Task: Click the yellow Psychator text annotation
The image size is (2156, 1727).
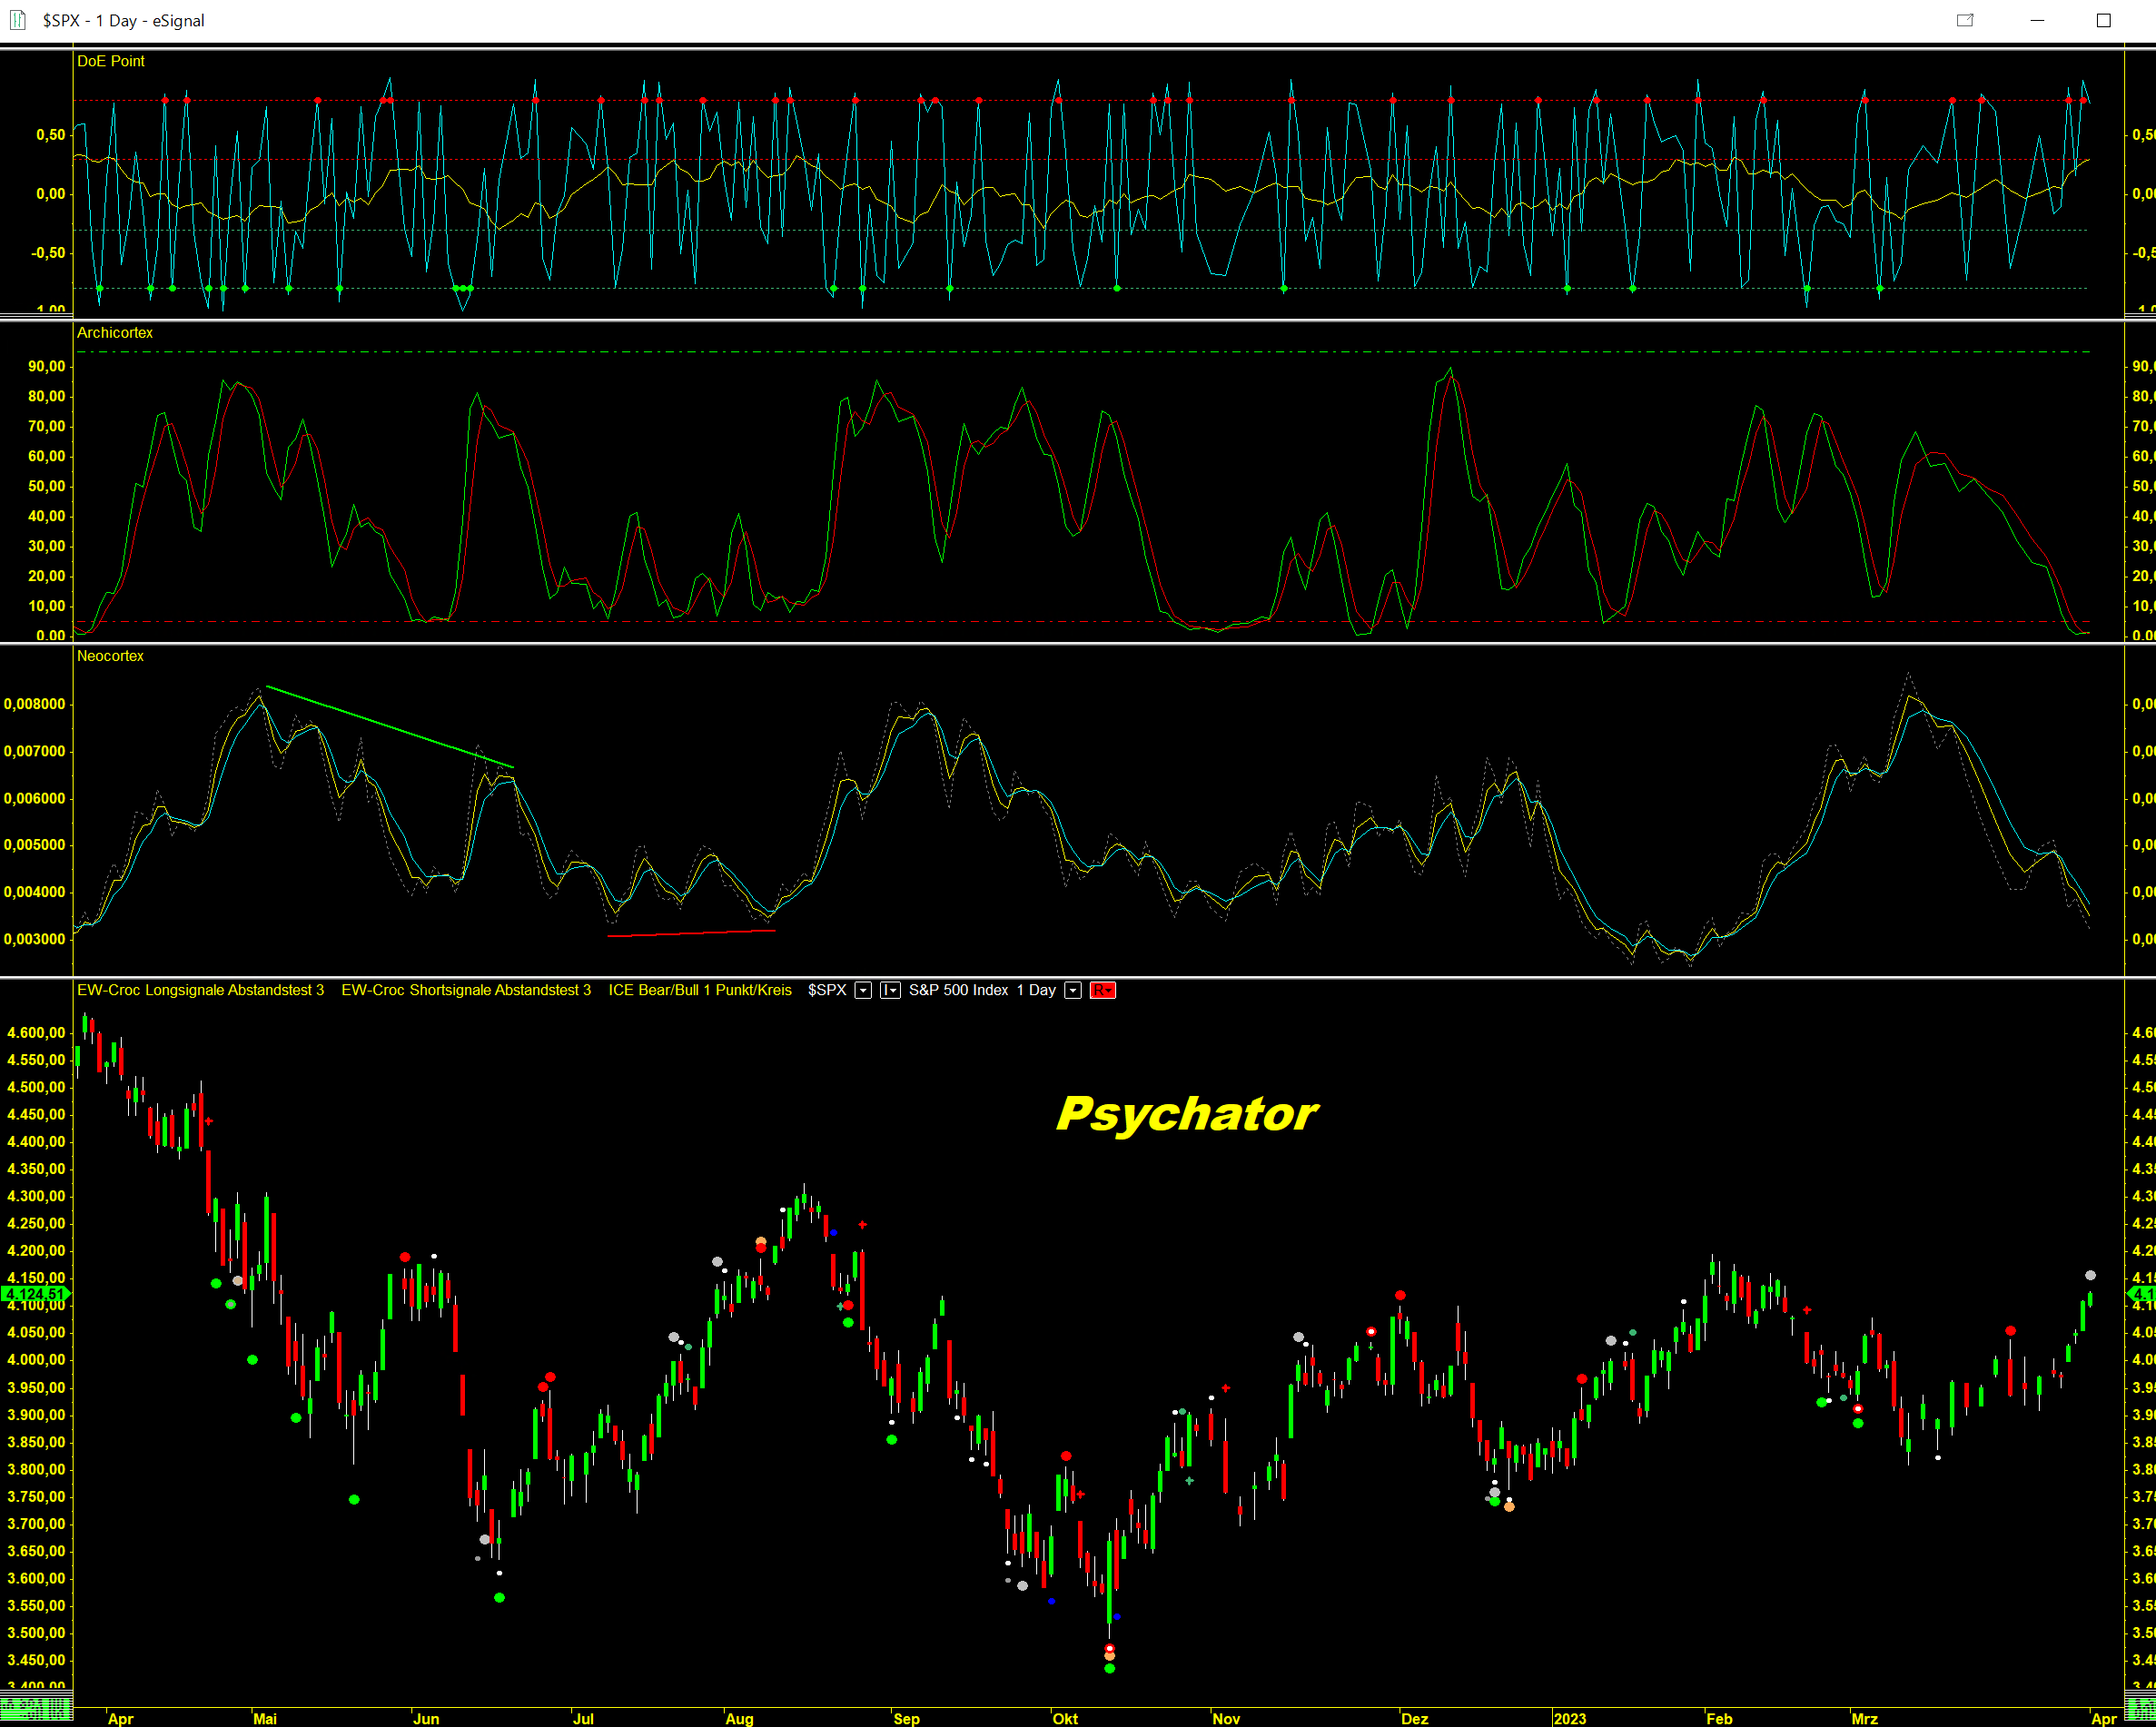Action: (1187, 1114)
